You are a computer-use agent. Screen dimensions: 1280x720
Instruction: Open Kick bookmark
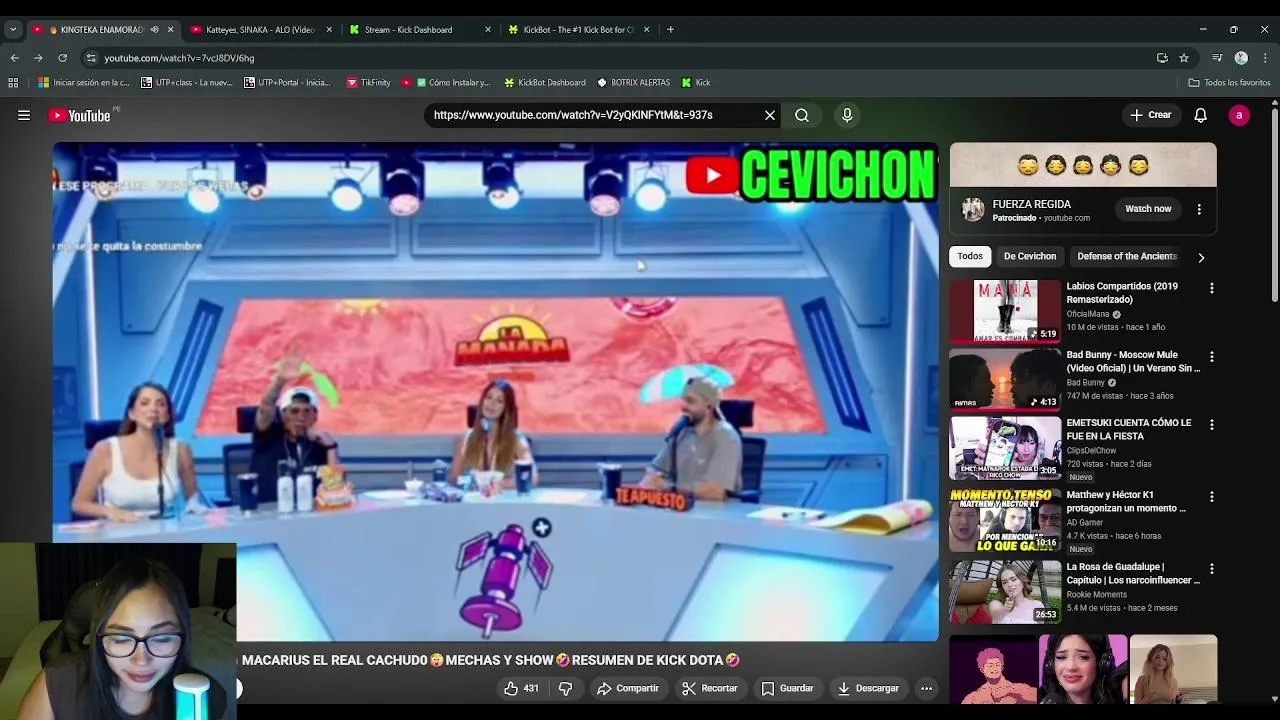696,83
